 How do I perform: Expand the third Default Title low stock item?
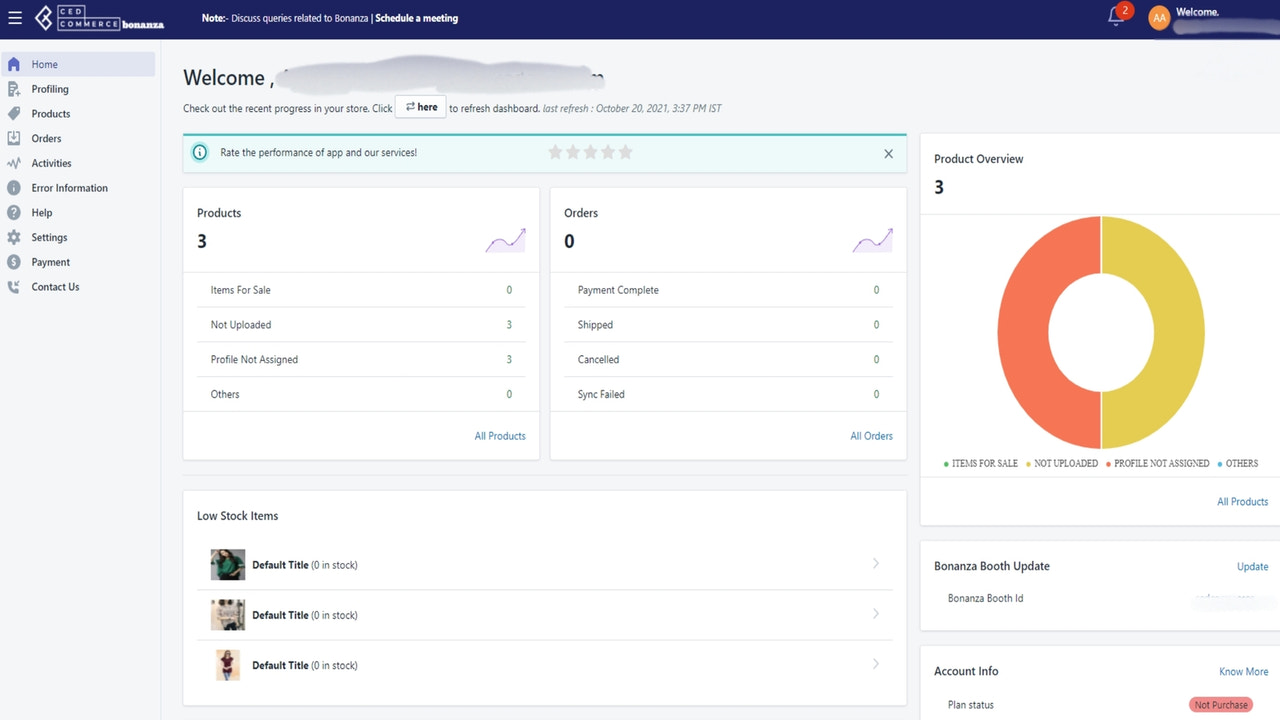[x=876, y=664]
